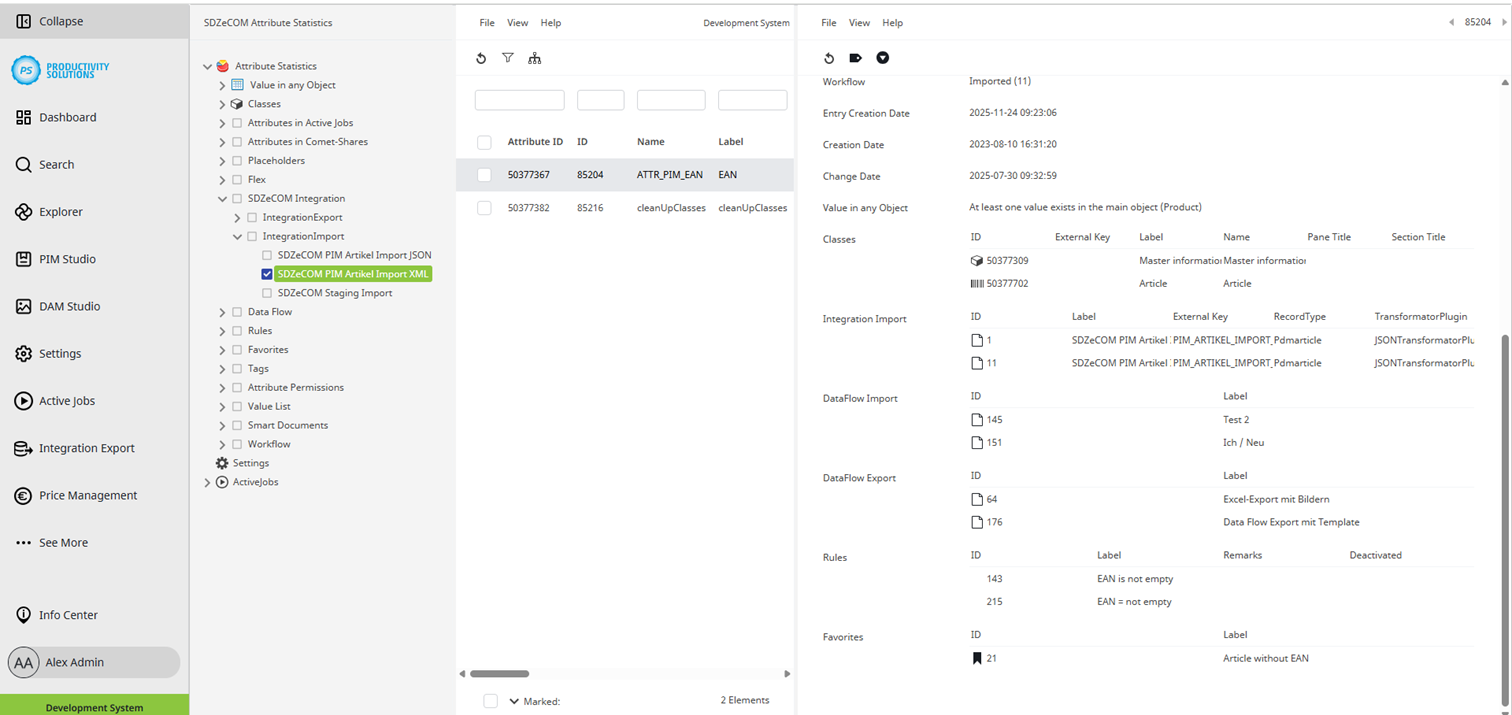1512x715 pixels.
Task: Uncheck SDZeCOM PIM Artikel Import XML
Action: click(x=266, y=273)
